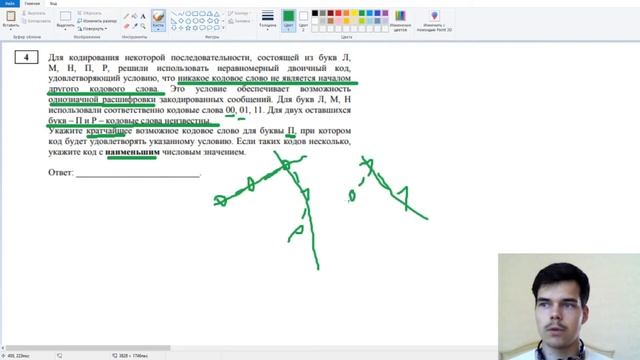Select the Eraser tool
This screenshot has width=640, height=360.
point(127,26)
